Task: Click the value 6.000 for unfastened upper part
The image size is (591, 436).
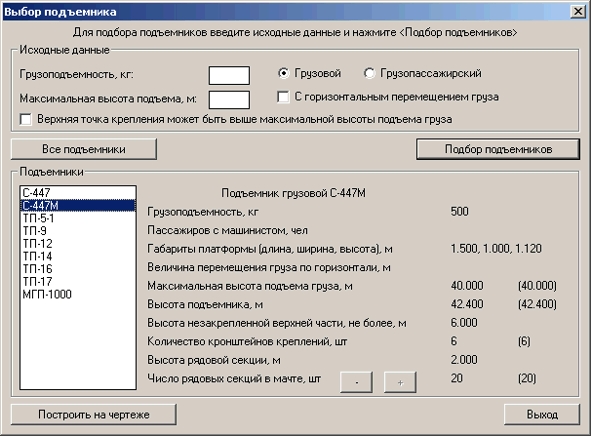Action: 464,323
